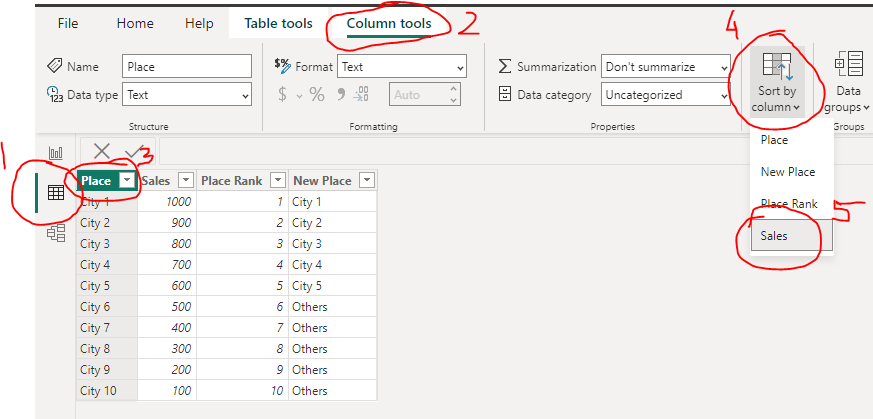The width and height of the screenshot is (873, 419).
Task: Switch to the Home tab
Action: [x=135, y=23]
